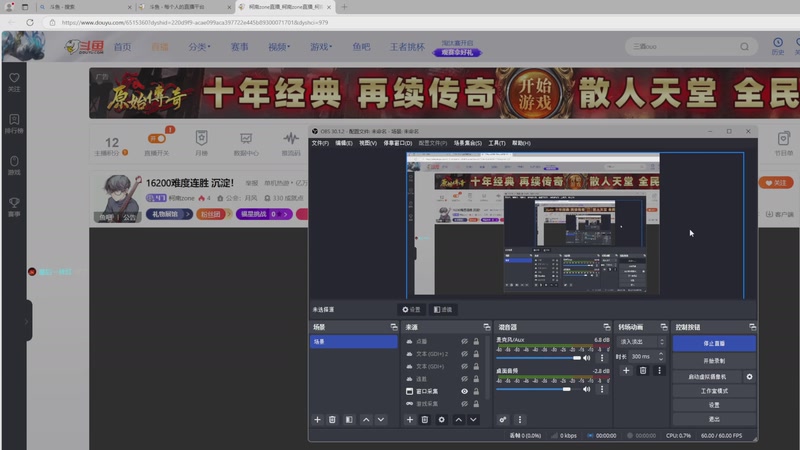Expand Douyu 游戏 navigation dropdown
The width and height of the screenshot is (800, 450).
pos(321,47)
